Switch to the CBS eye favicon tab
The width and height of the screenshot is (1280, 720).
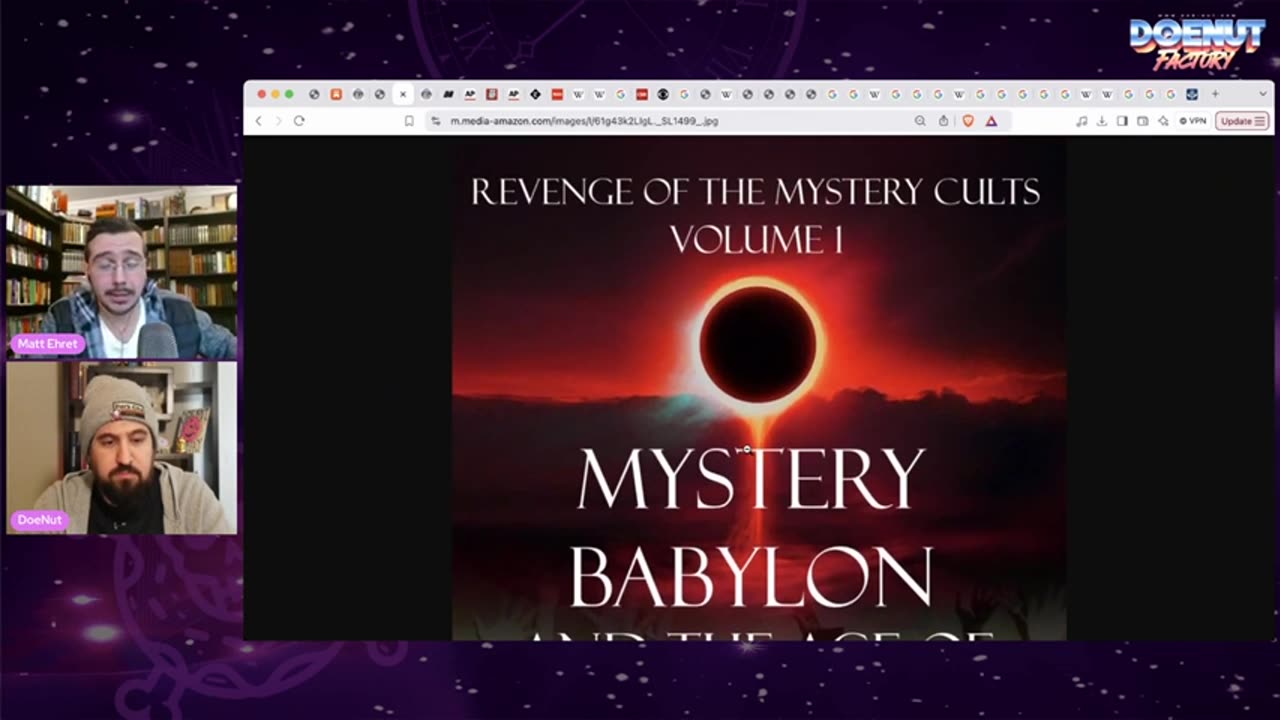pos(663,94)
